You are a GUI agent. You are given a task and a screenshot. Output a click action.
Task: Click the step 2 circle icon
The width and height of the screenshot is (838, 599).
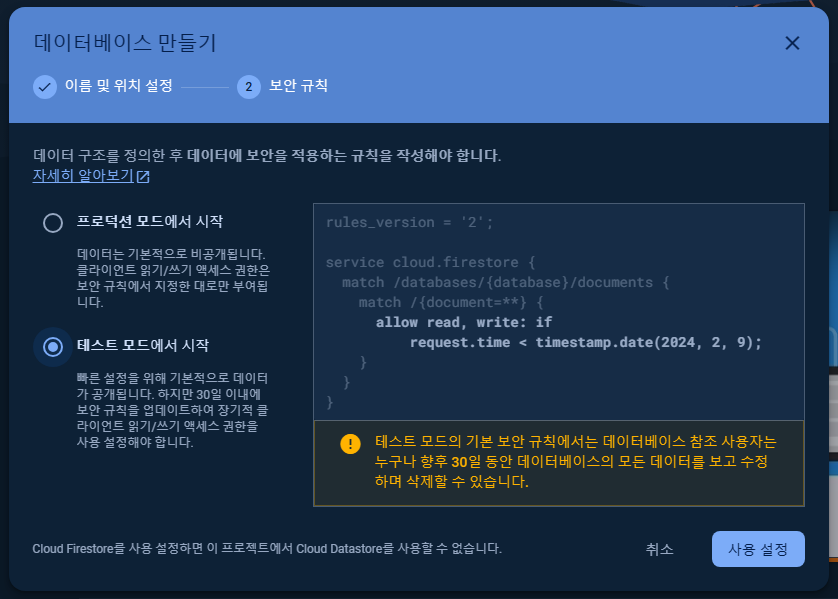coord(249,87)
